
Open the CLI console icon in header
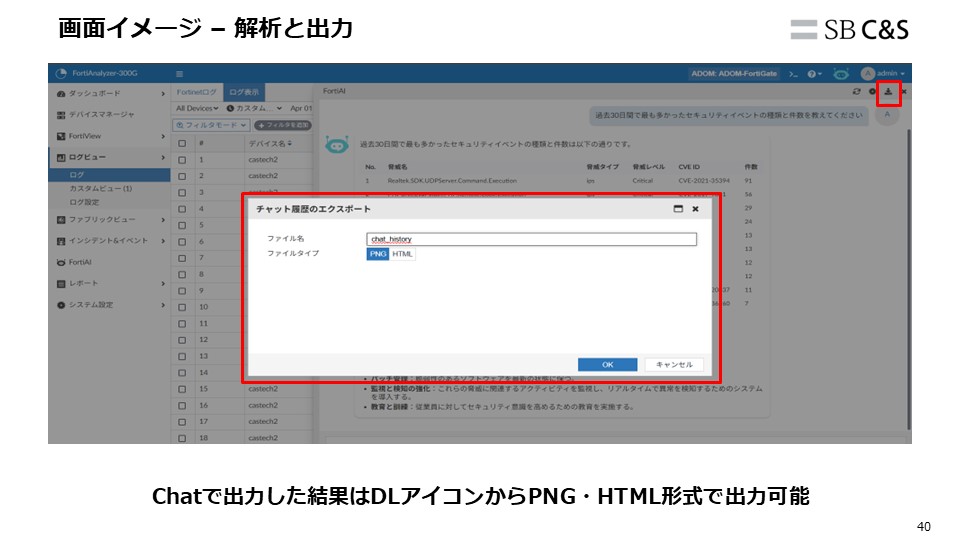pyautogui.click(x=793, y=74)
